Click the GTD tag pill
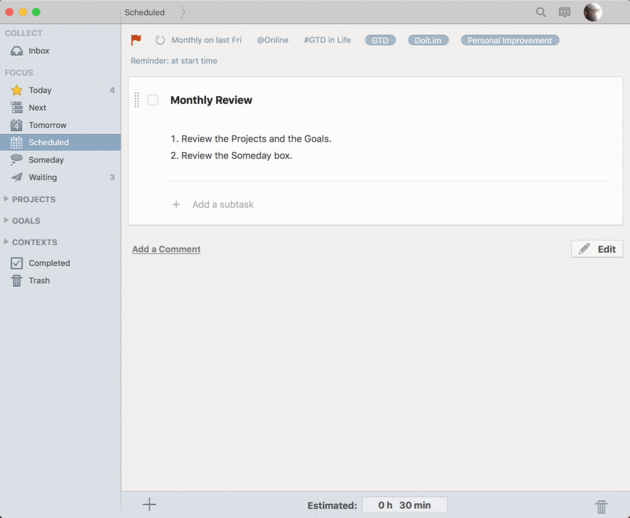 click(x=380, y=40)
